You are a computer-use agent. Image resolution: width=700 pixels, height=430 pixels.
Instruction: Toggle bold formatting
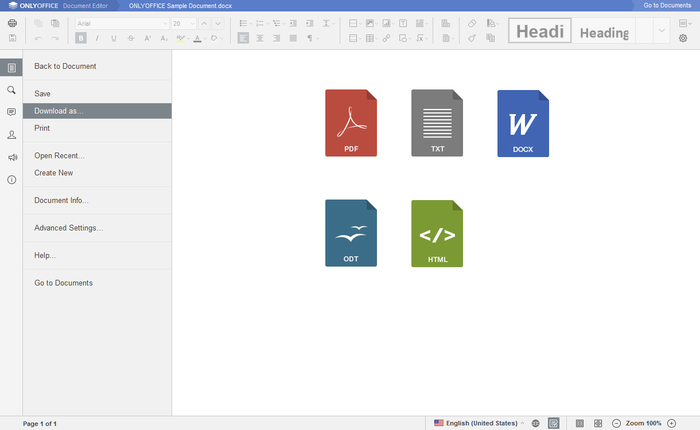tap(81, 38)
